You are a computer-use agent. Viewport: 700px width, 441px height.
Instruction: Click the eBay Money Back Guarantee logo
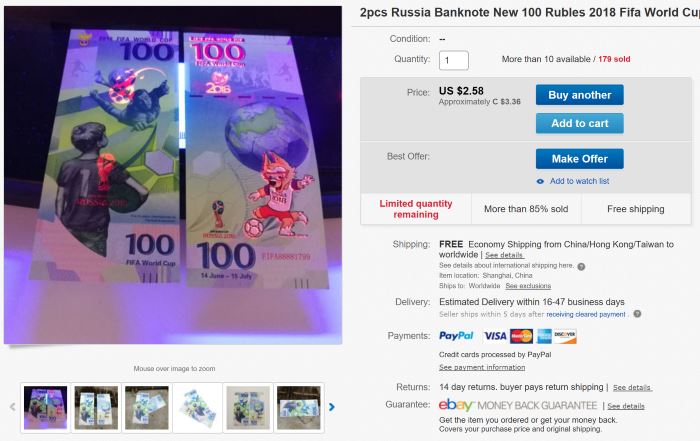coord(518,405)
